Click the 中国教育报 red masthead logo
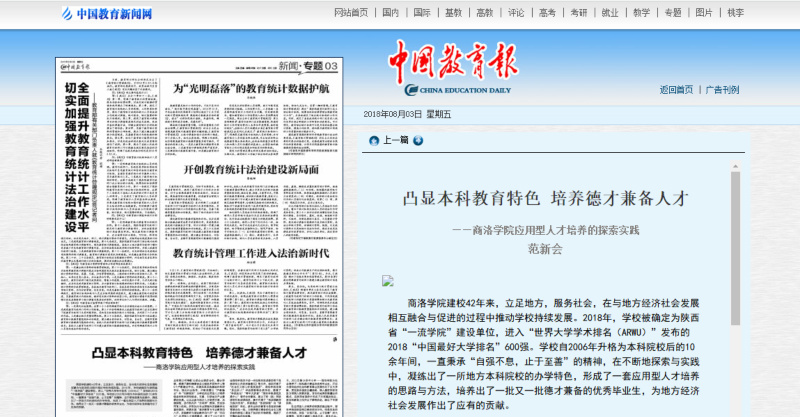 453,61
